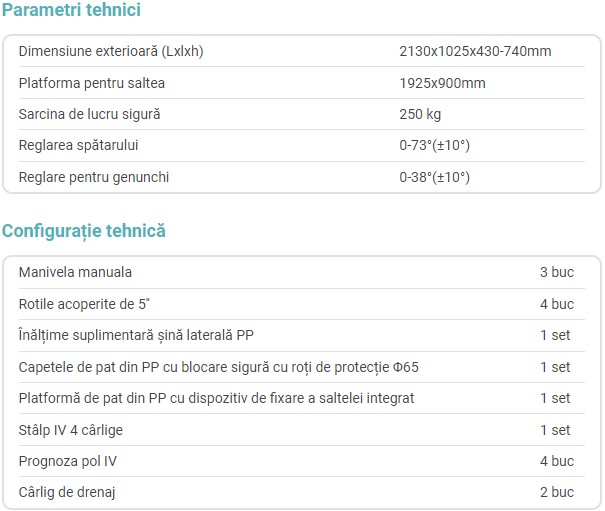605x511 pixels.
Task: Select the 0-73°(±10°) value
Action: tap(434, 146)
